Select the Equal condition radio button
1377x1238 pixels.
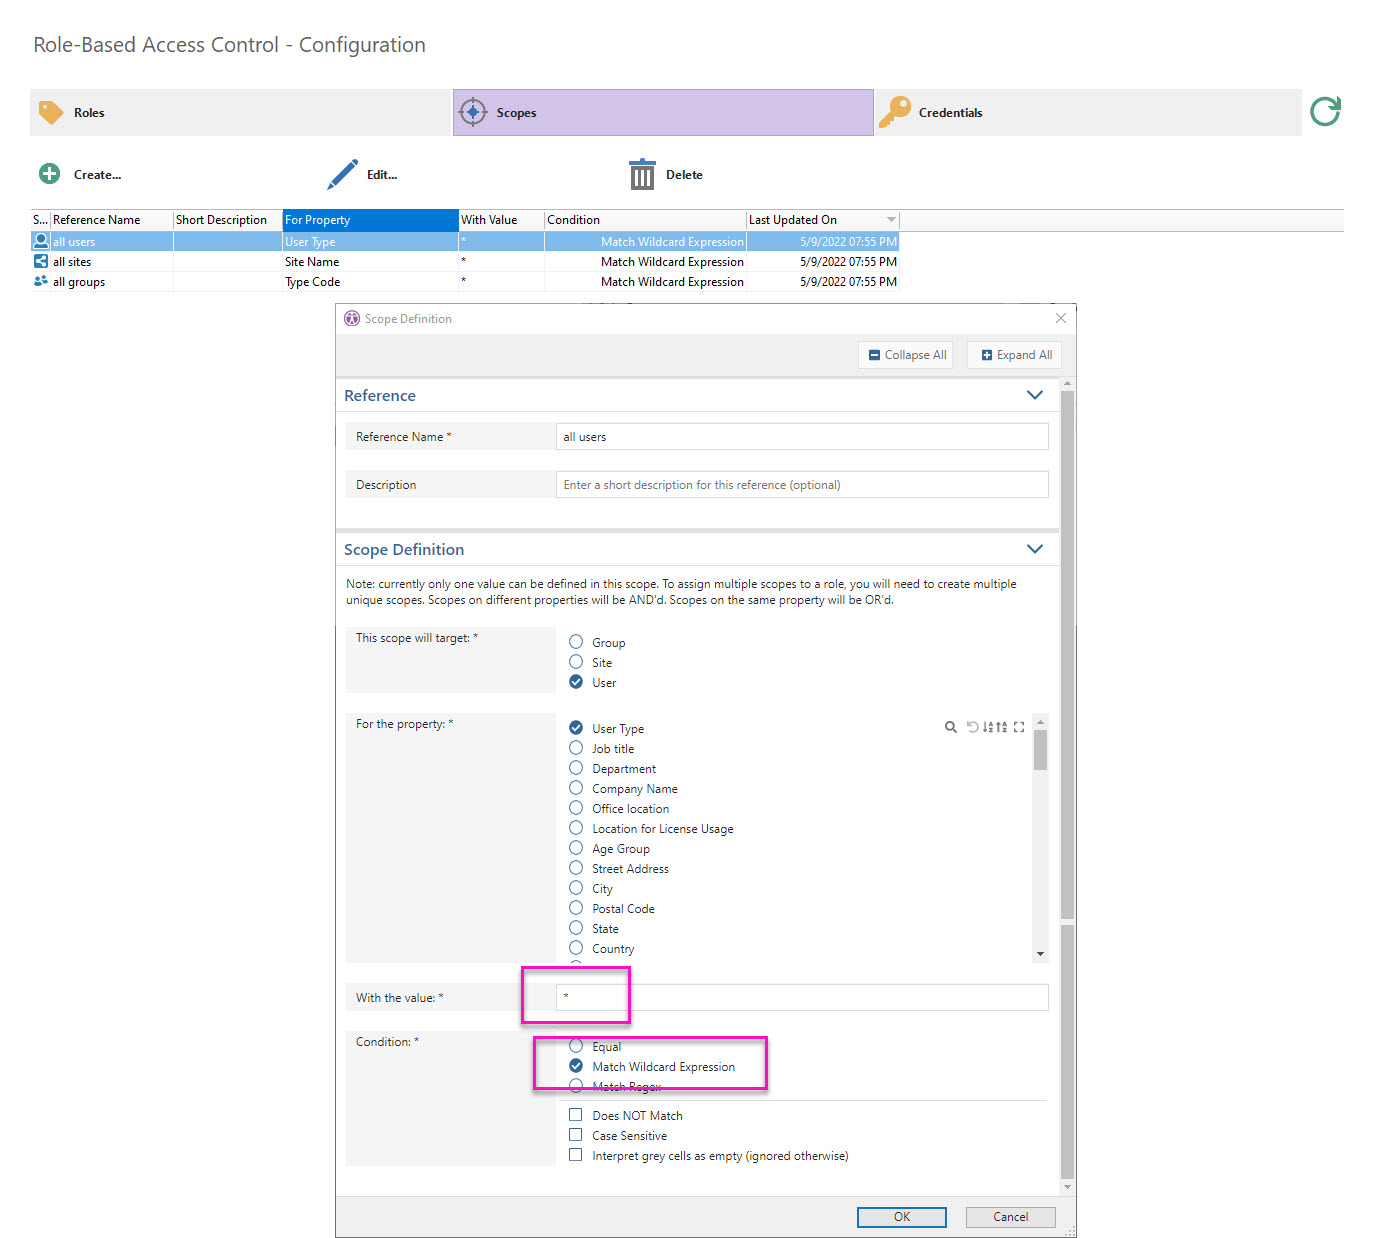tap(576, 1045)
